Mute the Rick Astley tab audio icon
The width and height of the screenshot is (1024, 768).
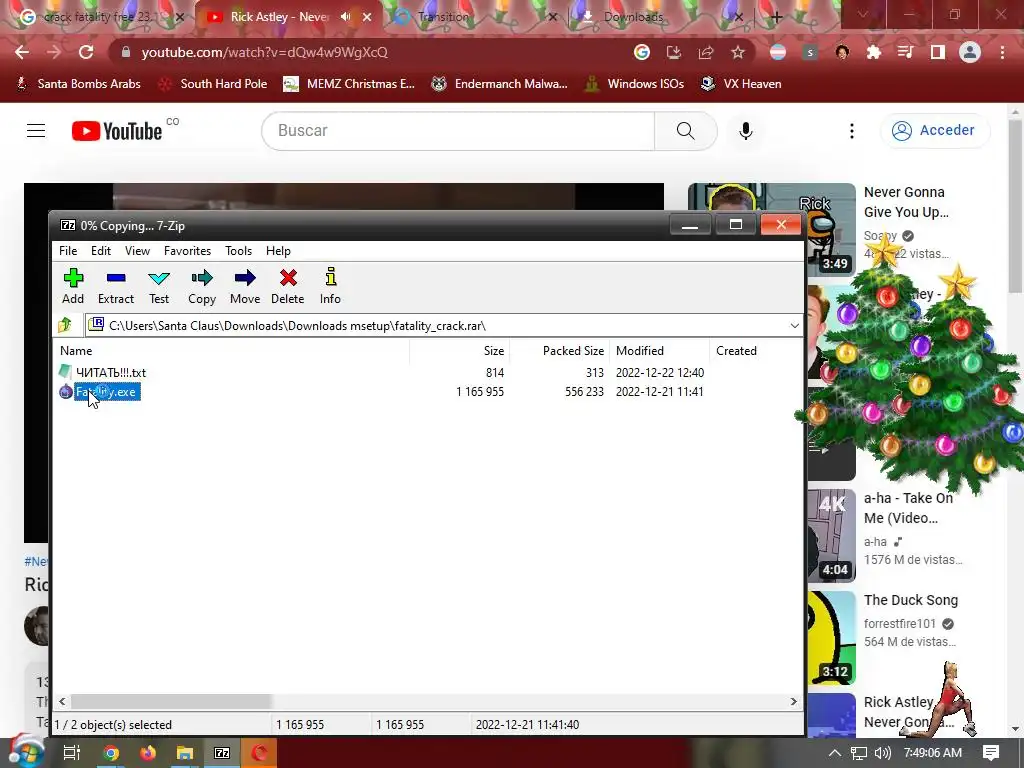tap(345, 17)
